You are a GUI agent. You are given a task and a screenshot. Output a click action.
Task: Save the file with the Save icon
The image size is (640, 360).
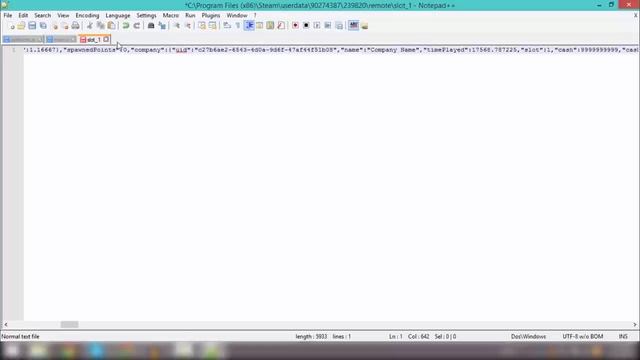tap(32, 26)
